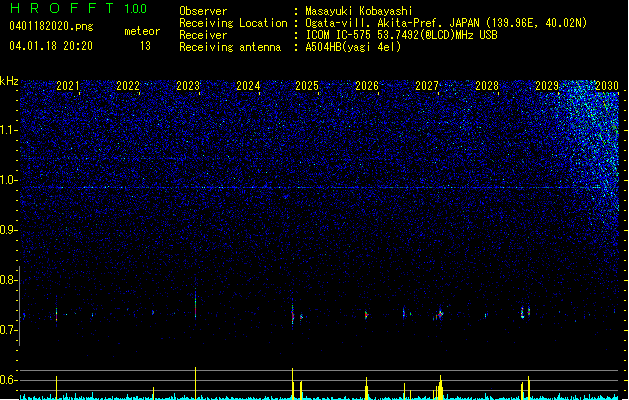Click the Receiving antenna label
The image size is (629, 400).
pos(230,47)
